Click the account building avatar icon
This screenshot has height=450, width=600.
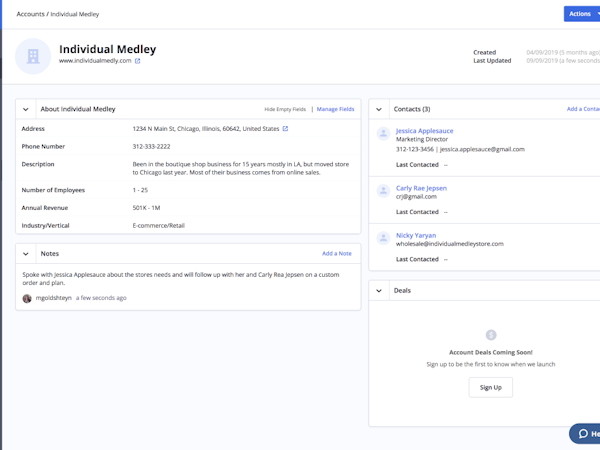pyautogui.click(x=33, y=56)
